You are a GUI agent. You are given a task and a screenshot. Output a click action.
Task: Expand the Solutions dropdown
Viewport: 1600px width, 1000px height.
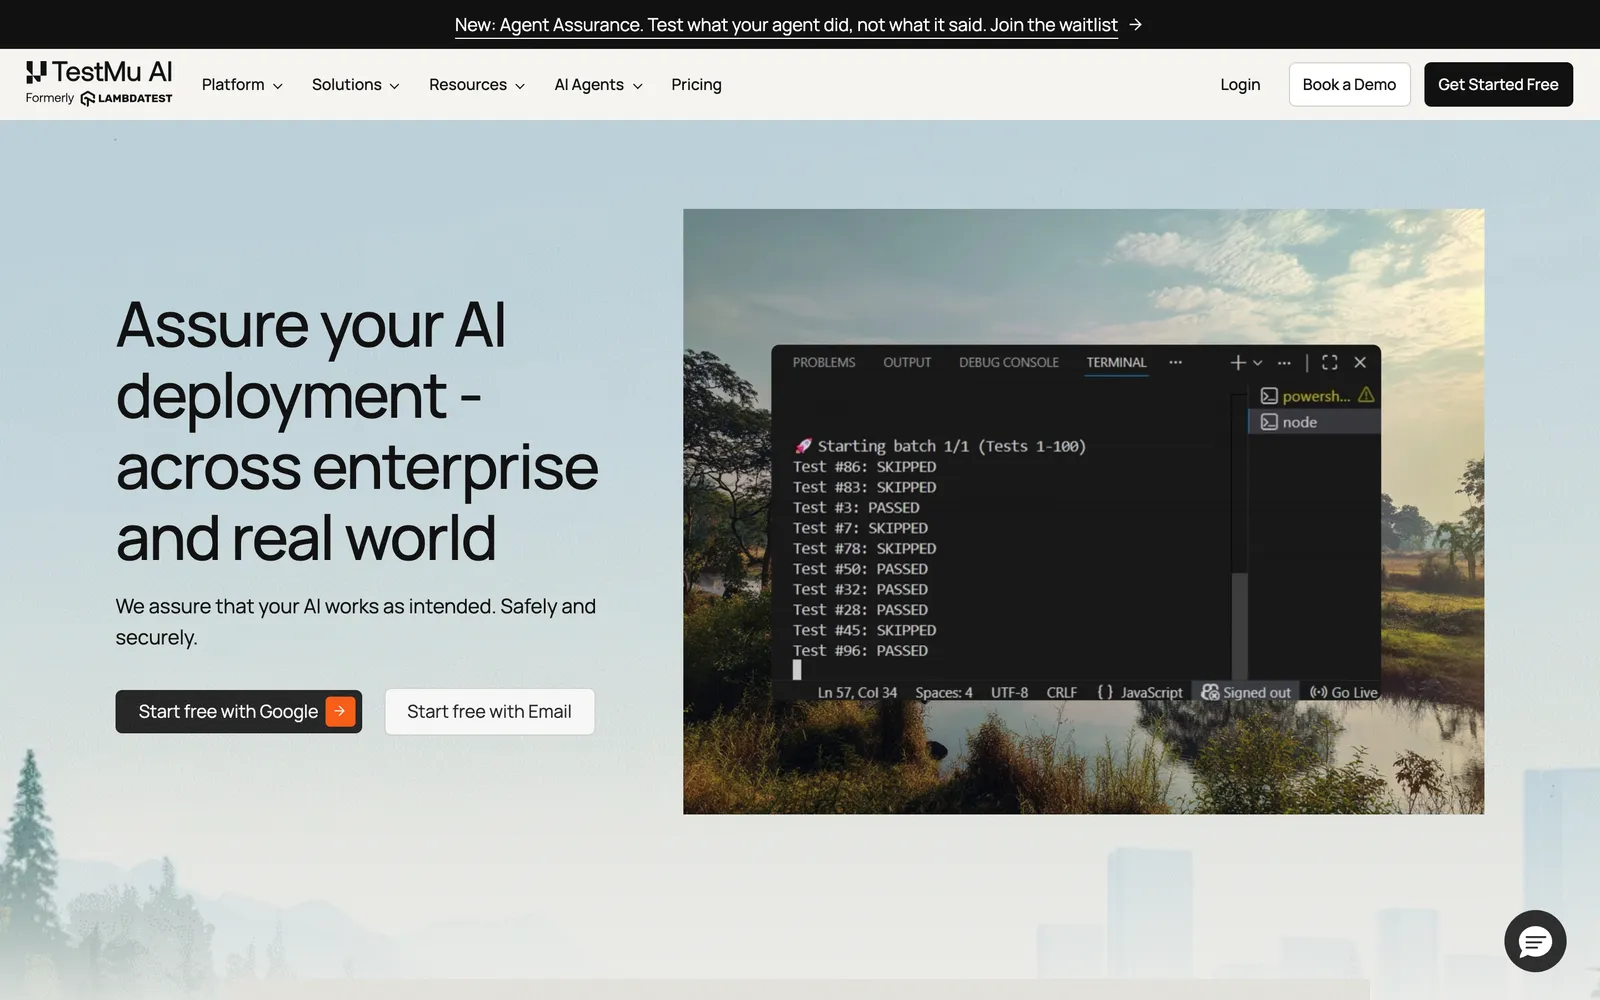356,85
